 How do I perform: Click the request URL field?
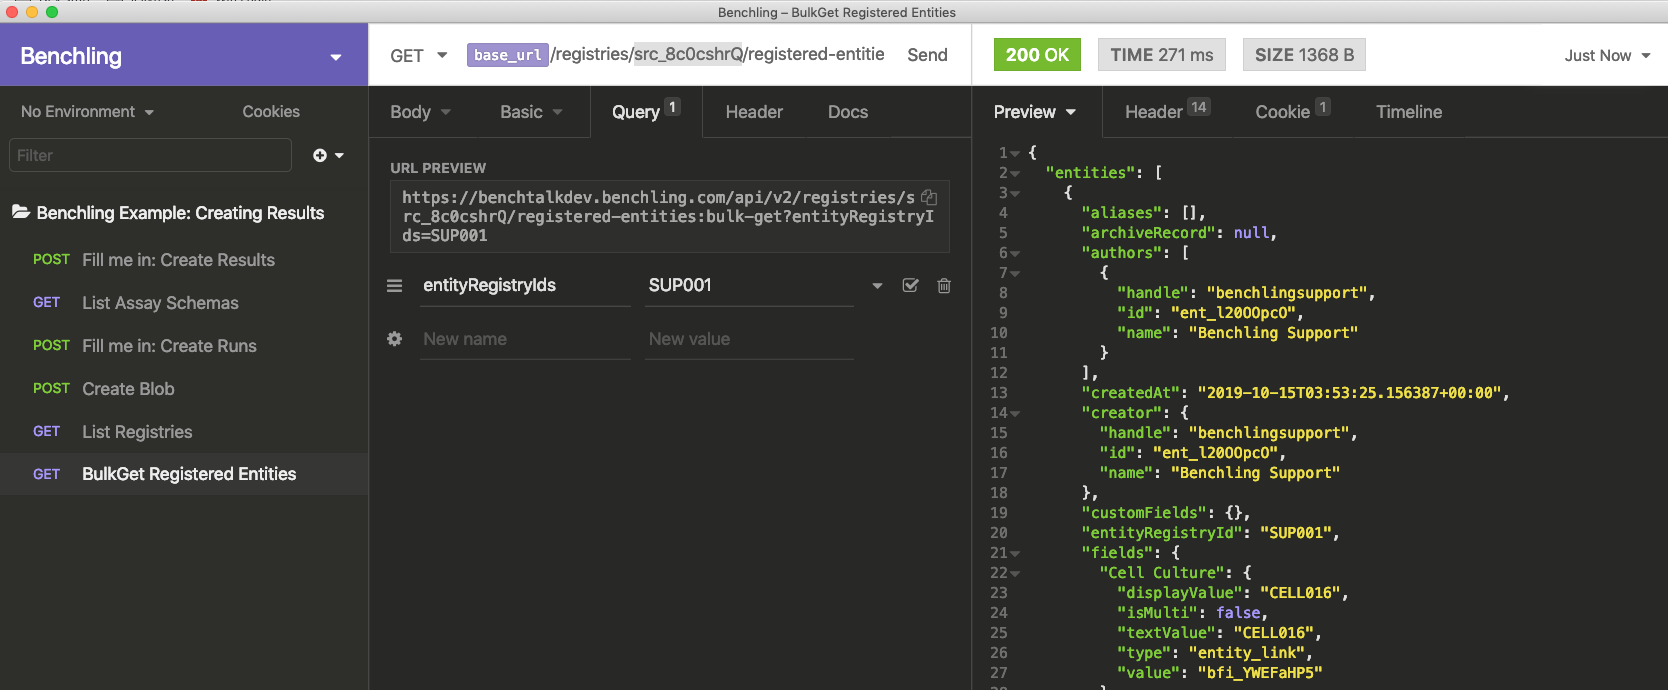676,55
